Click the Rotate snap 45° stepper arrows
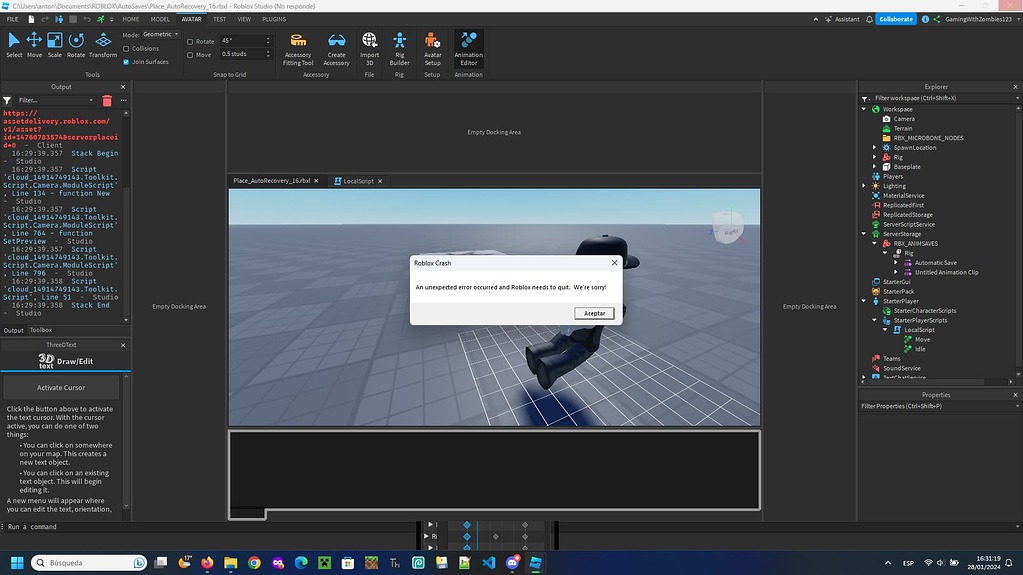1023x575 pixels. coord(267,40)
